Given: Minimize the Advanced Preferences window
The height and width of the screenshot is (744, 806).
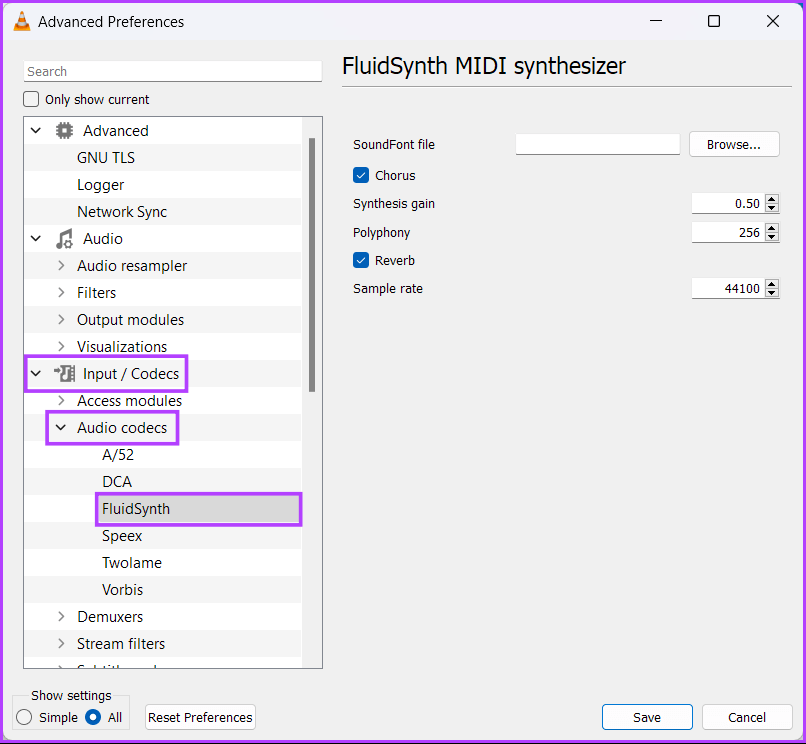Looking at the screenshot, I should pyautogui.click(x=656, y=21).
